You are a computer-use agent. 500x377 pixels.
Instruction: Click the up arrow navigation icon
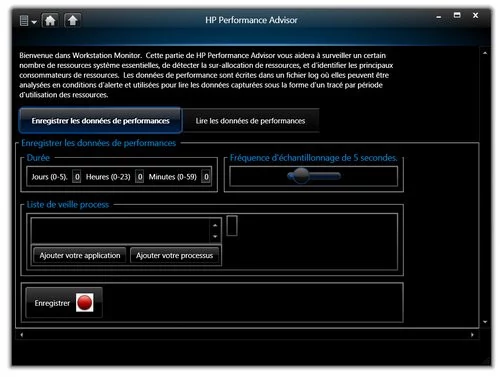point(72,21)
